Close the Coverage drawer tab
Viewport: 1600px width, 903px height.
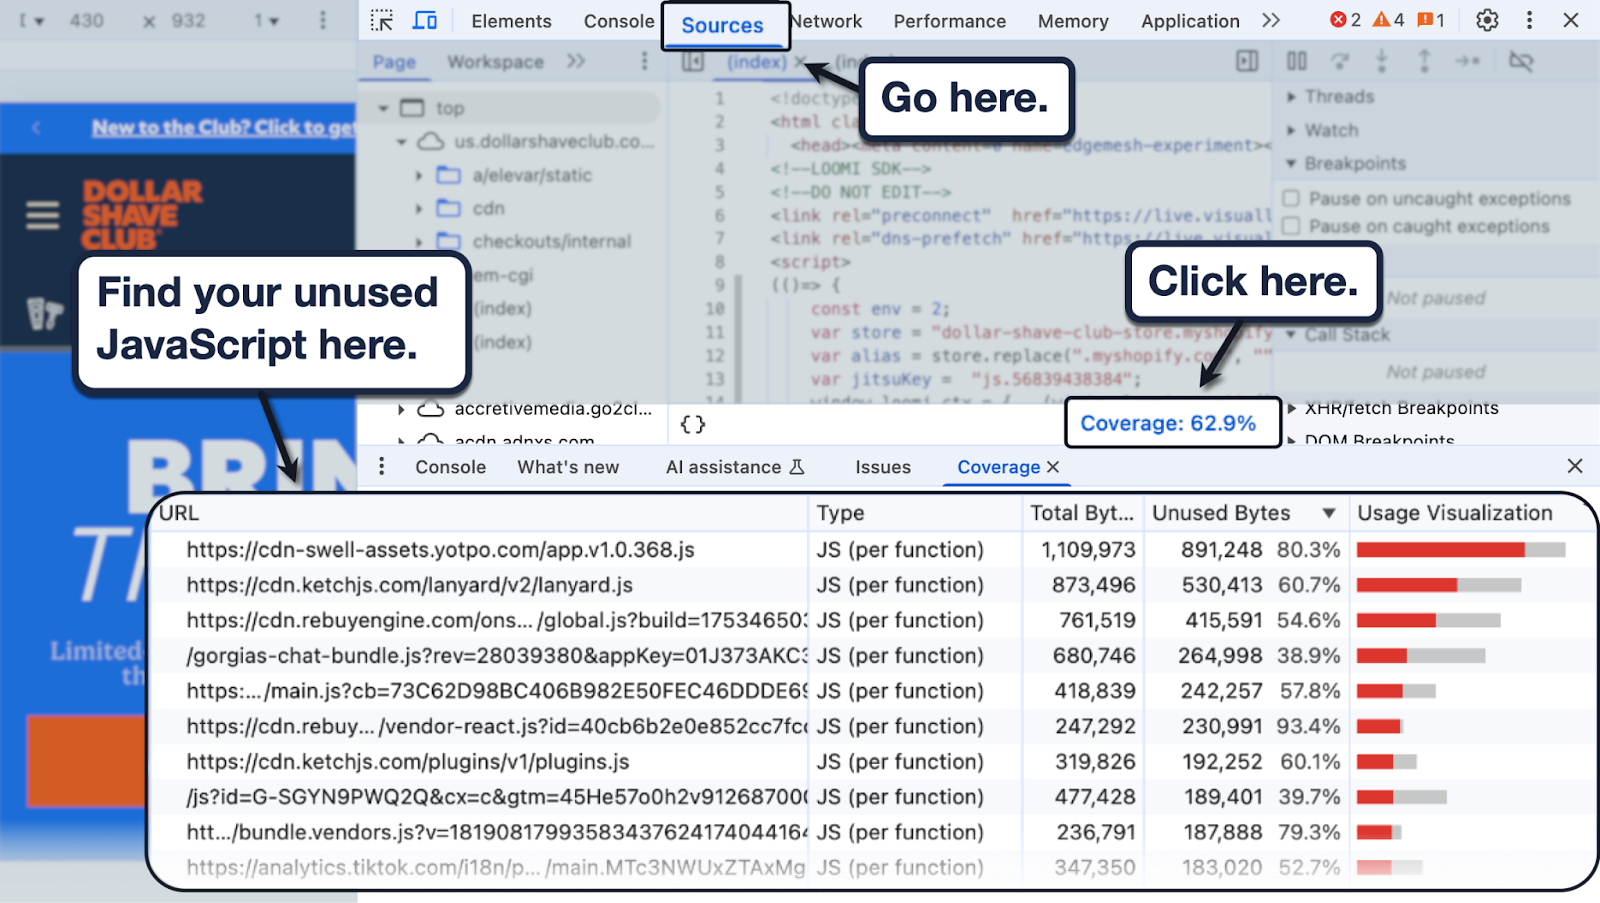[1053, 467]
